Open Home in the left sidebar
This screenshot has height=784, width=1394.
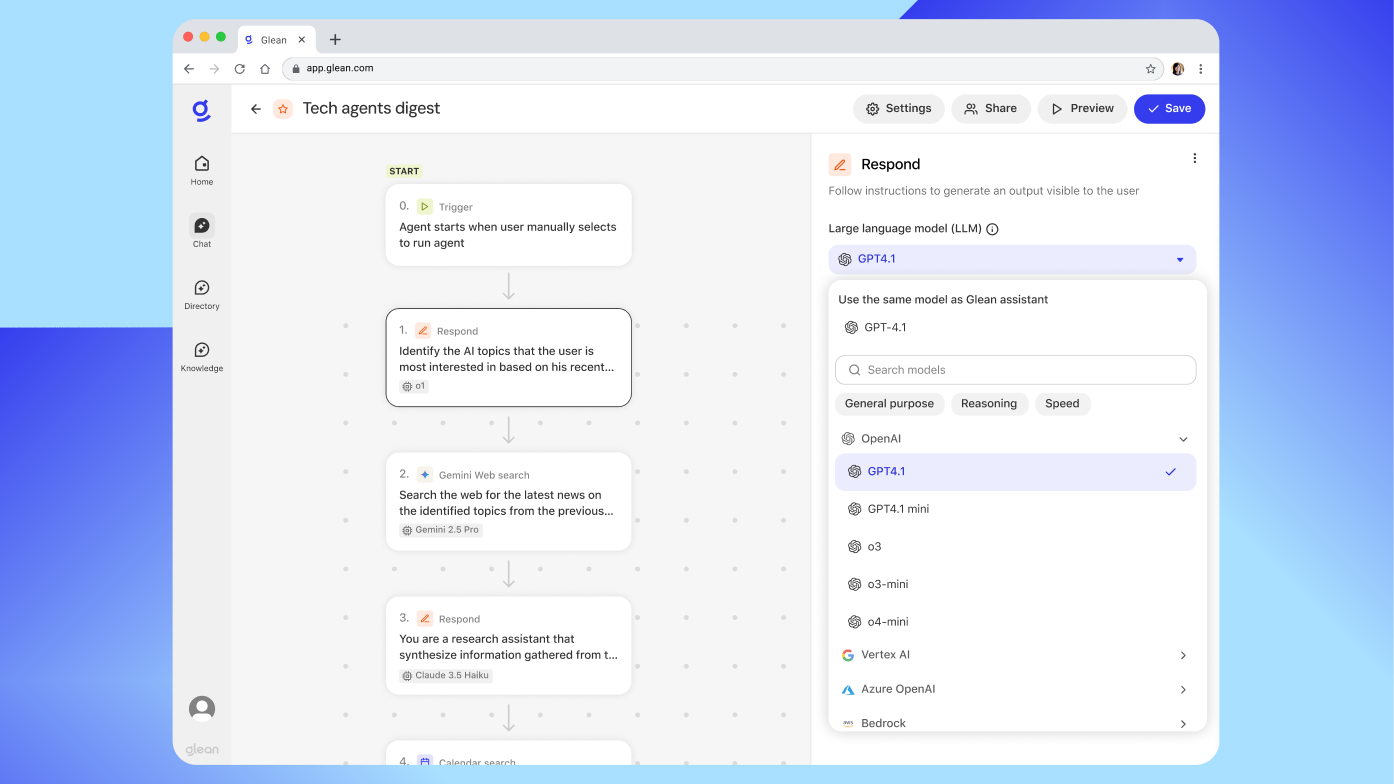point(202,170)
